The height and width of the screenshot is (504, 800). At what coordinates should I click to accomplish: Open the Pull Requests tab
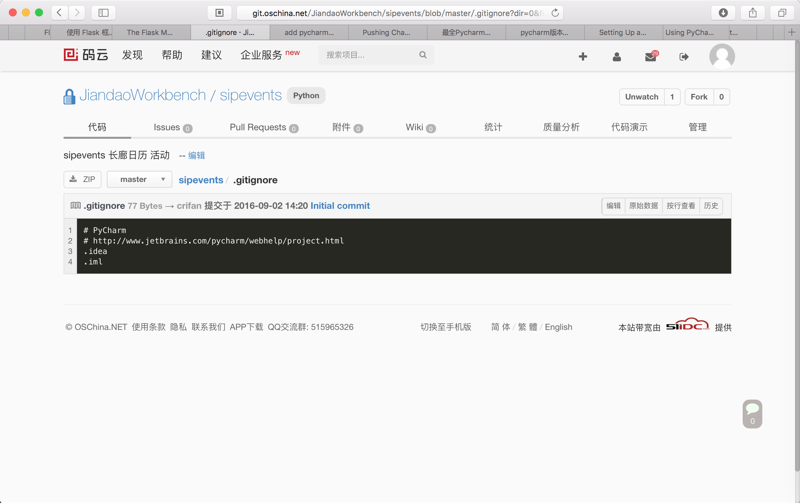click(264, 128)
